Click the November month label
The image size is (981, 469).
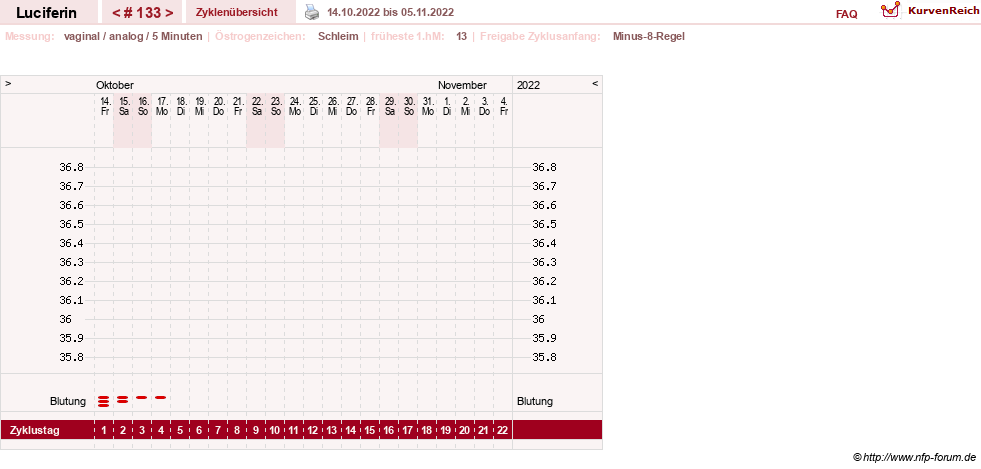462,86
